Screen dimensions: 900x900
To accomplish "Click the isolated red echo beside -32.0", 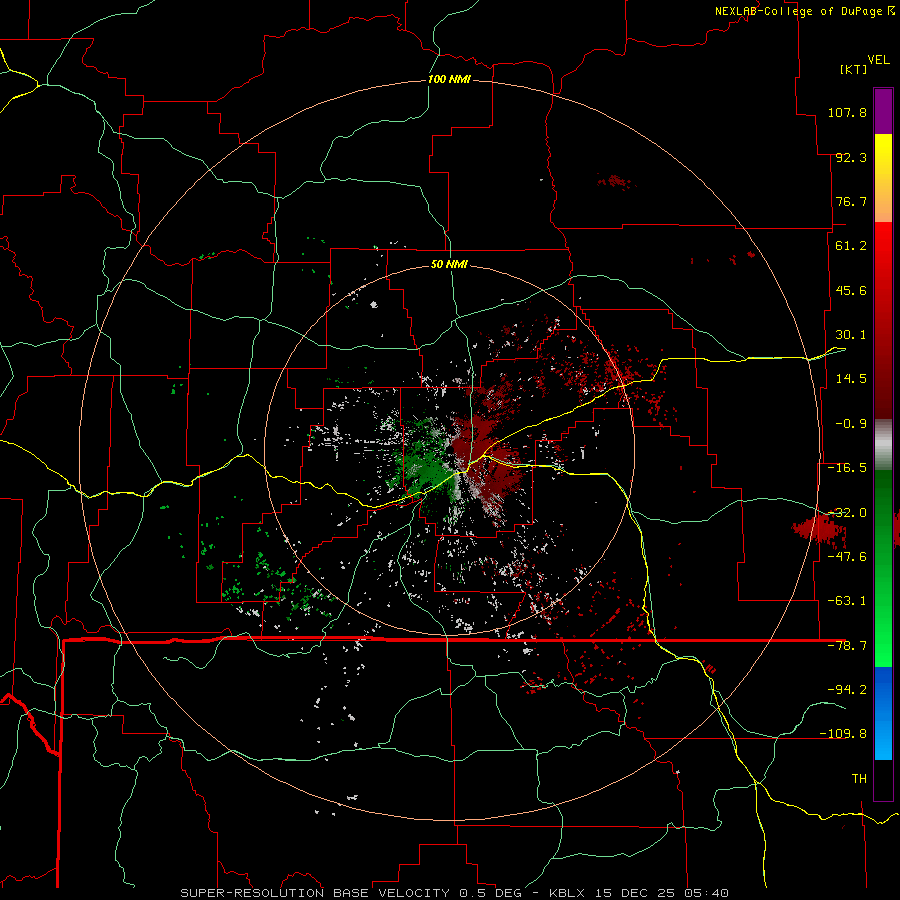I will tap(818, 528).
